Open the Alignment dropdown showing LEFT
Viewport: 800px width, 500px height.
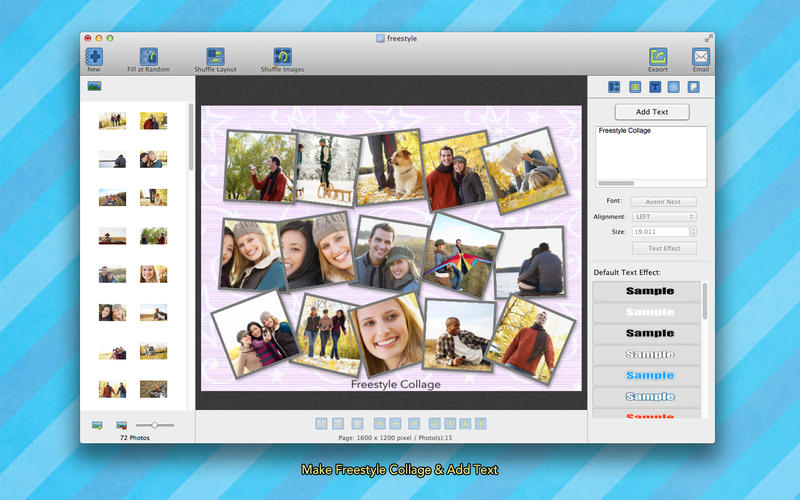(x=664, y=216)
